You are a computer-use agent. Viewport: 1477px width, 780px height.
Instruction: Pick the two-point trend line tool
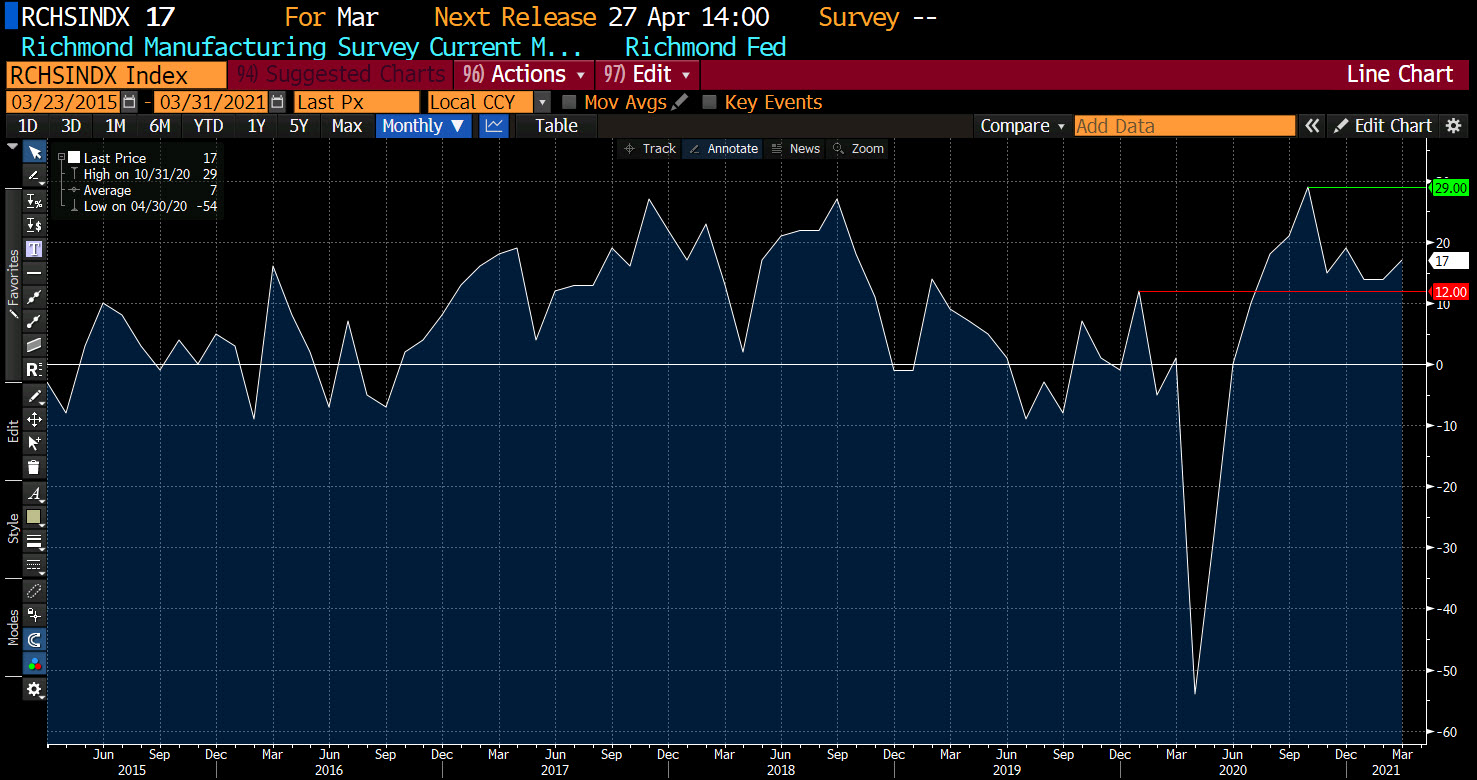click(x=34, y=321)
